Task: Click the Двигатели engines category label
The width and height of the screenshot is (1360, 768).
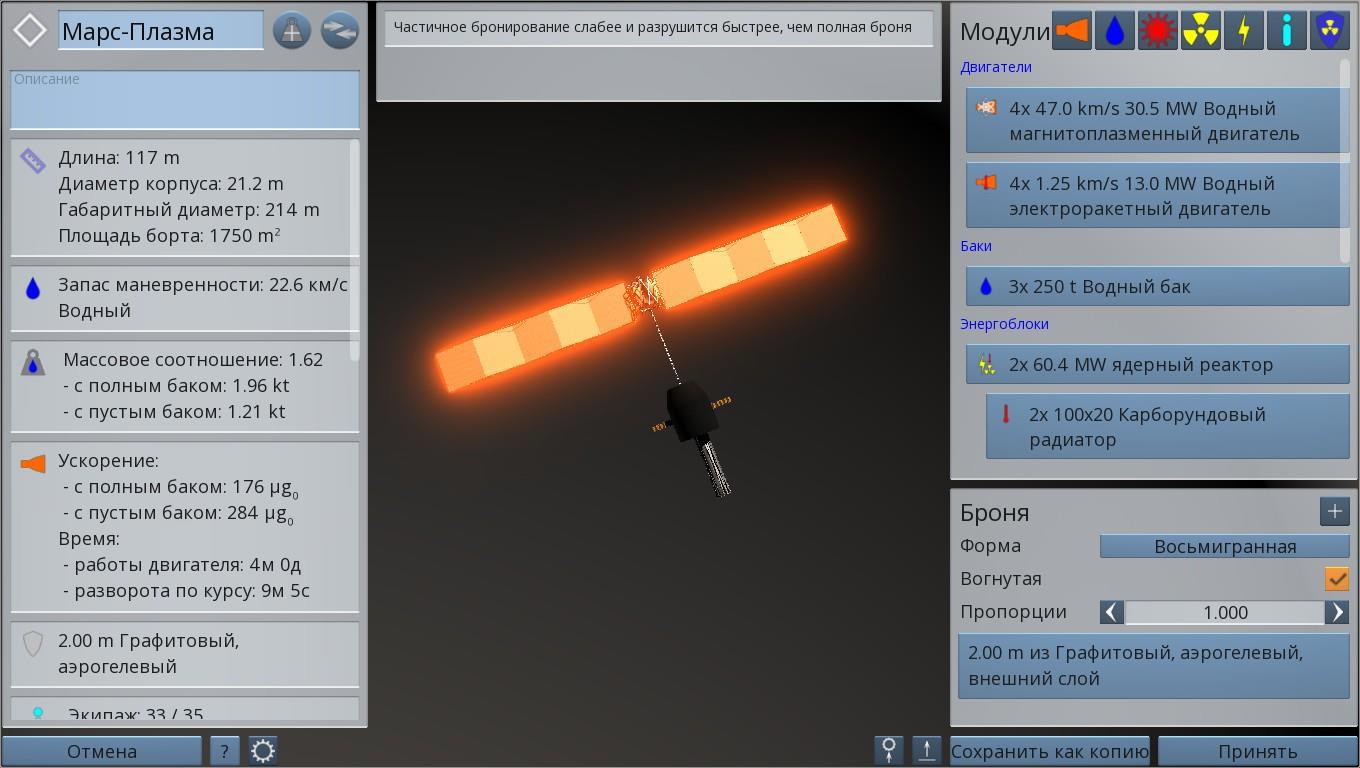Action: pyautogui.click(x=995, y=67)
